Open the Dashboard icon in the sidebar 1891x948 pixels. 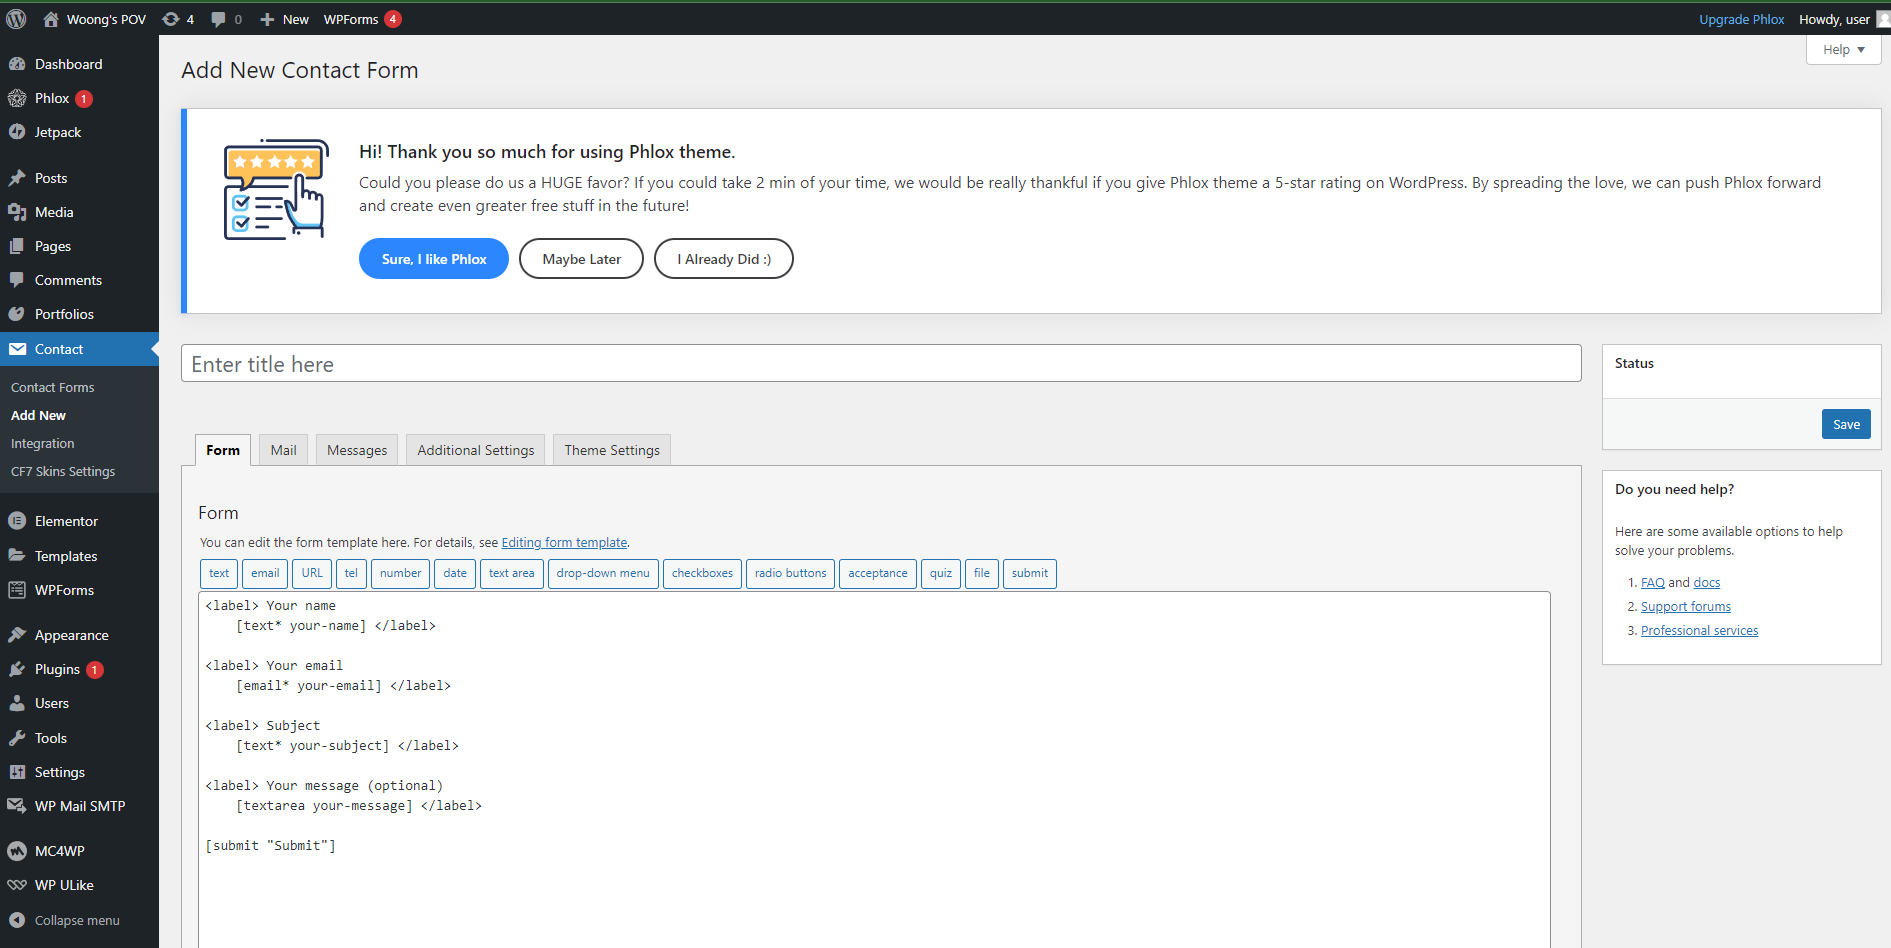[17, 64]
